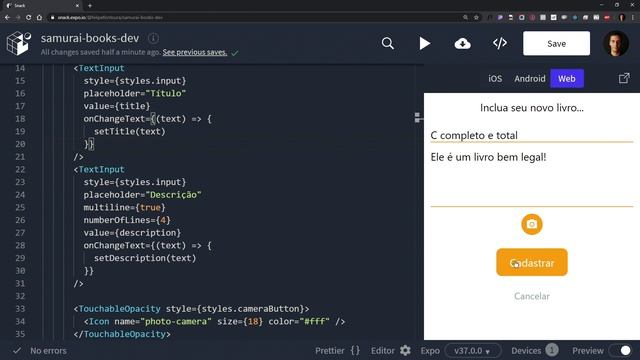Viewport: 640px width, 360px height.
Task: Click the Expo Snack cube logo
Action: pyautogui.click(x=19, y=43)
